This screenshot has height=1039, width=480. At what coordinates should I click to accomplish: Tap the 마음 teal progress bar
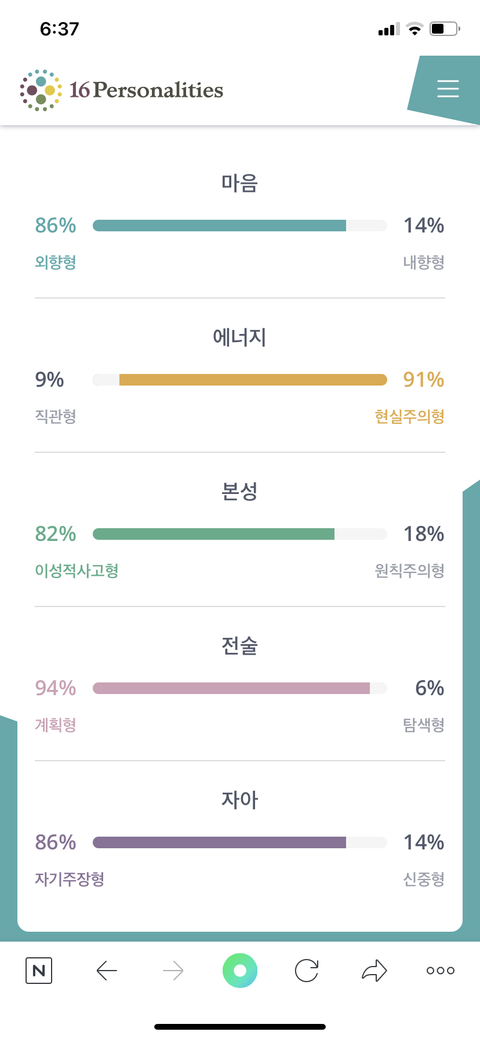coord(240,225)
